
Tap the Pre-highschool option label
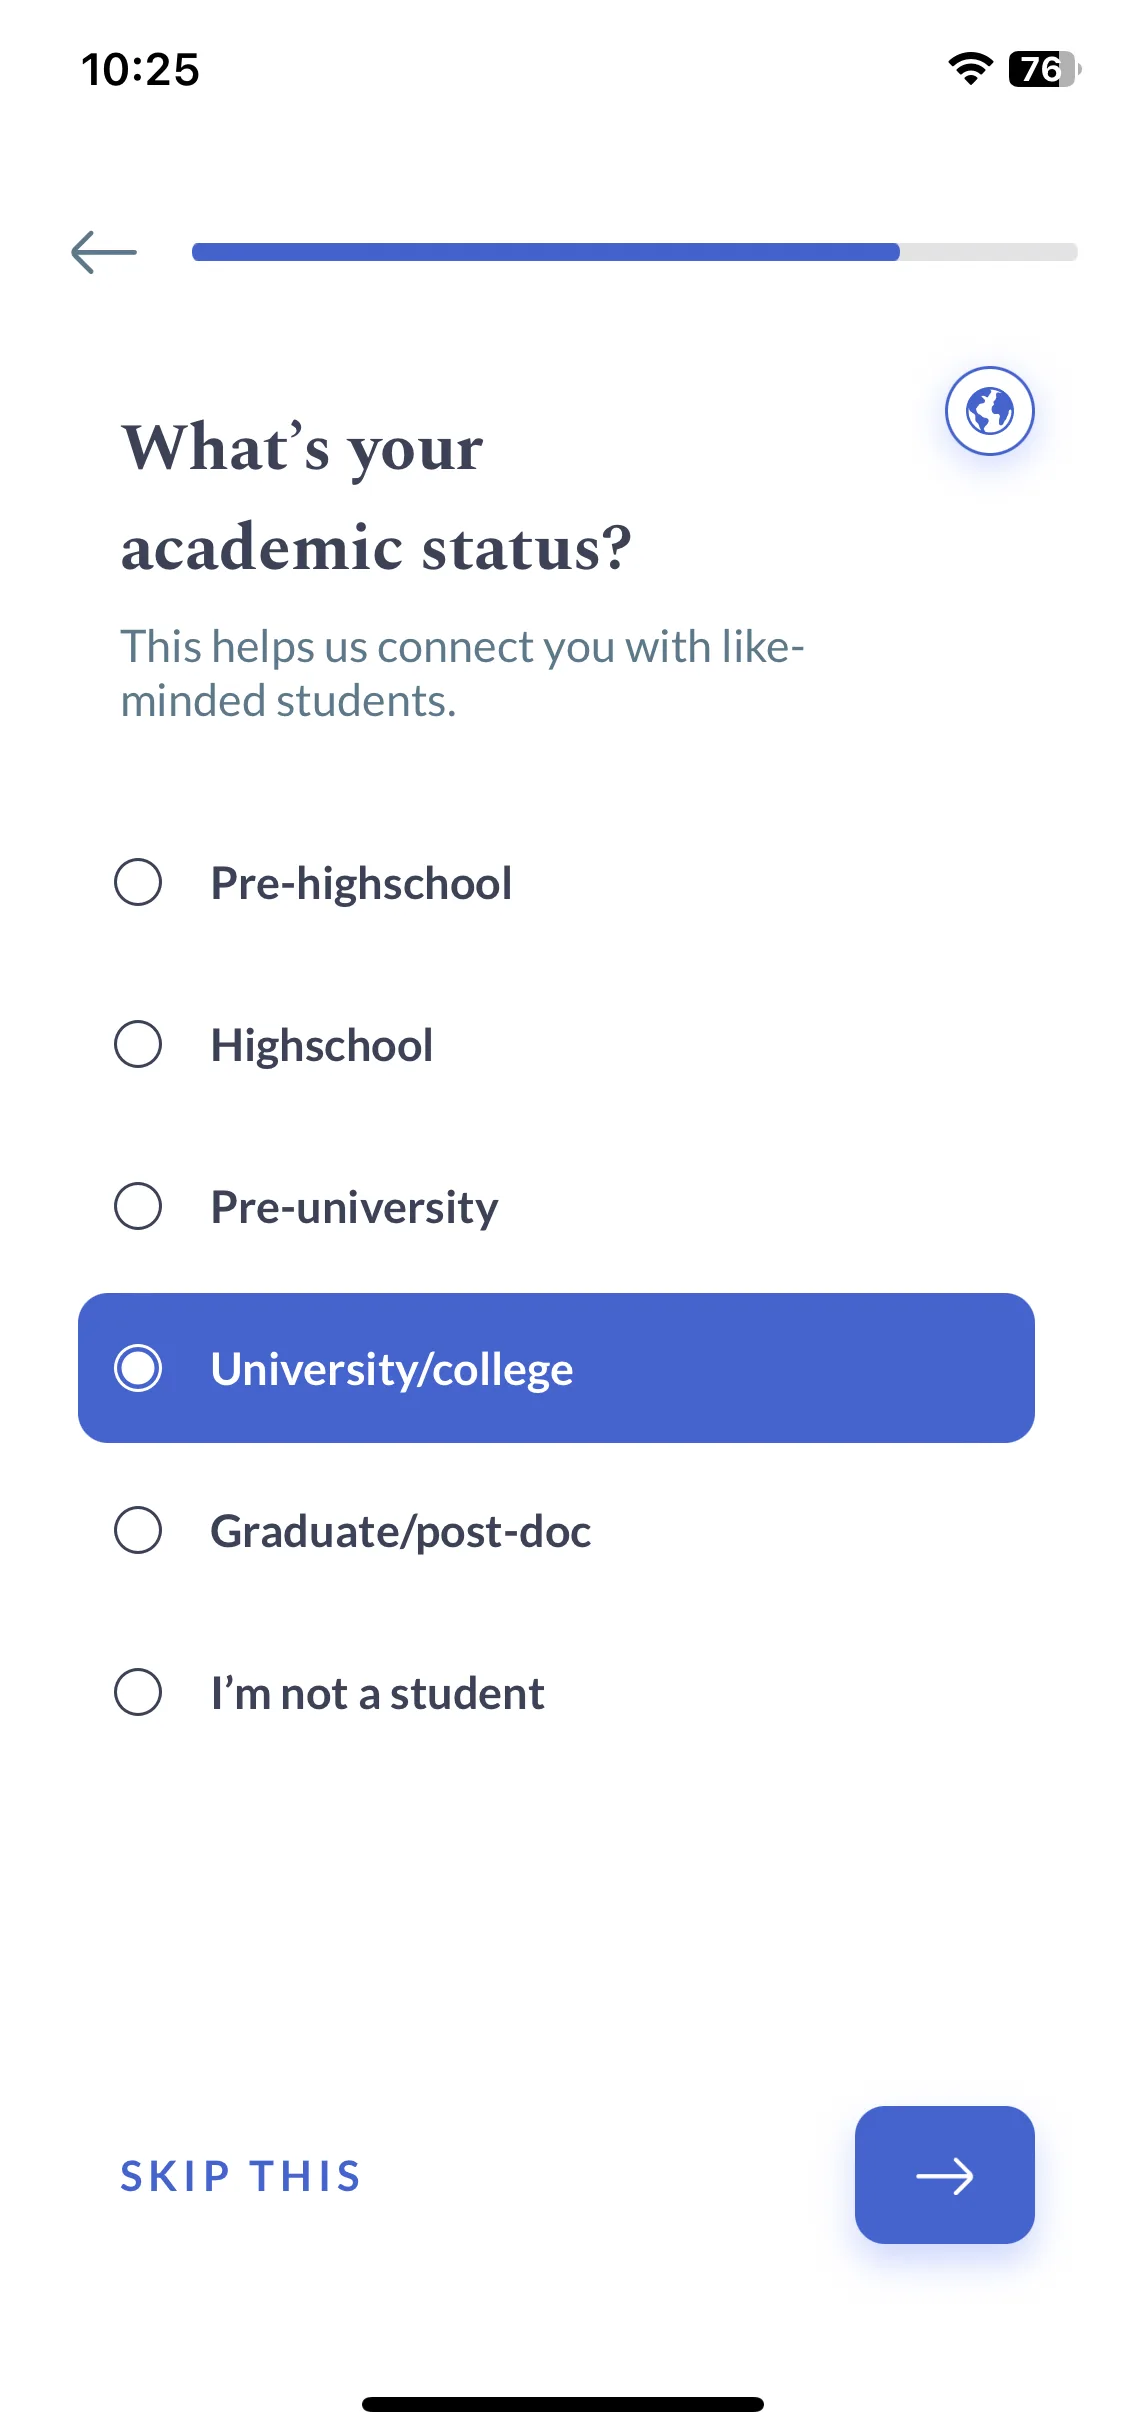(x=361, y=883)
